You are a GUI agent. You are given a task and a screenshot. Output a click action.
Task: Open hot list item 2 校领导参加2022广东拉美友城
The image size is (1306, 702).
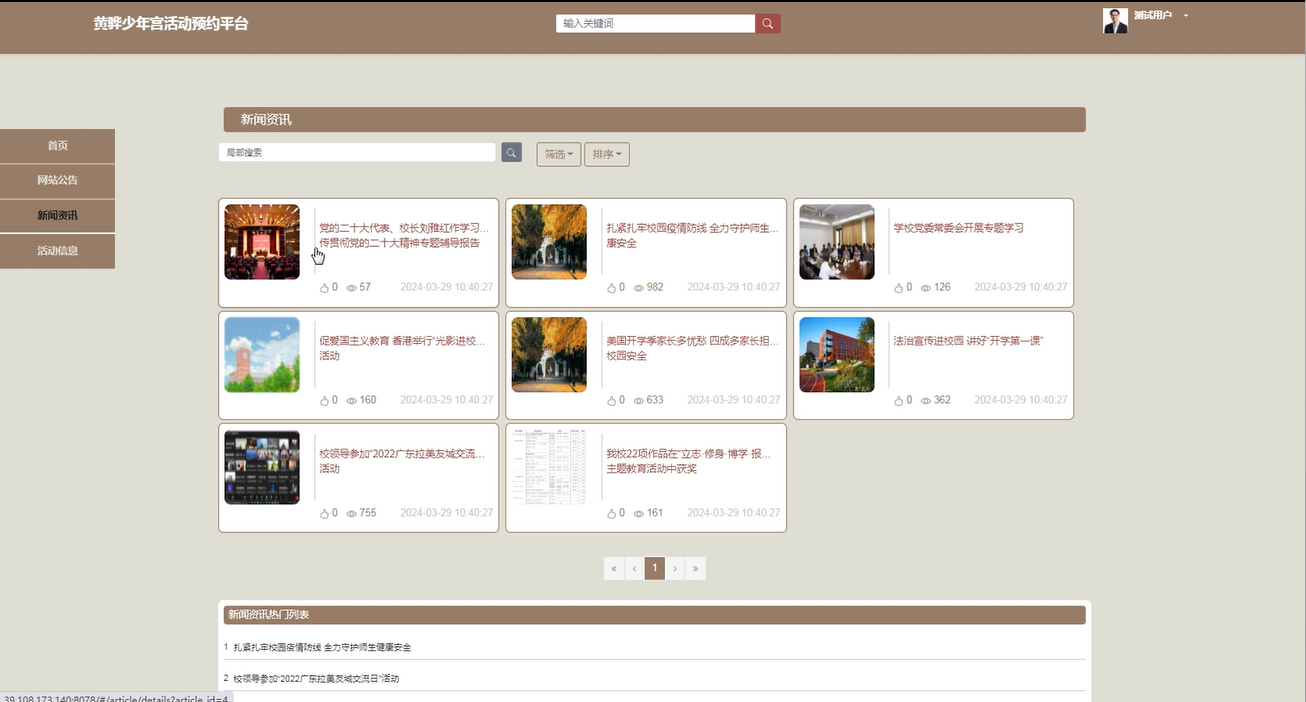tap(316, 679)
